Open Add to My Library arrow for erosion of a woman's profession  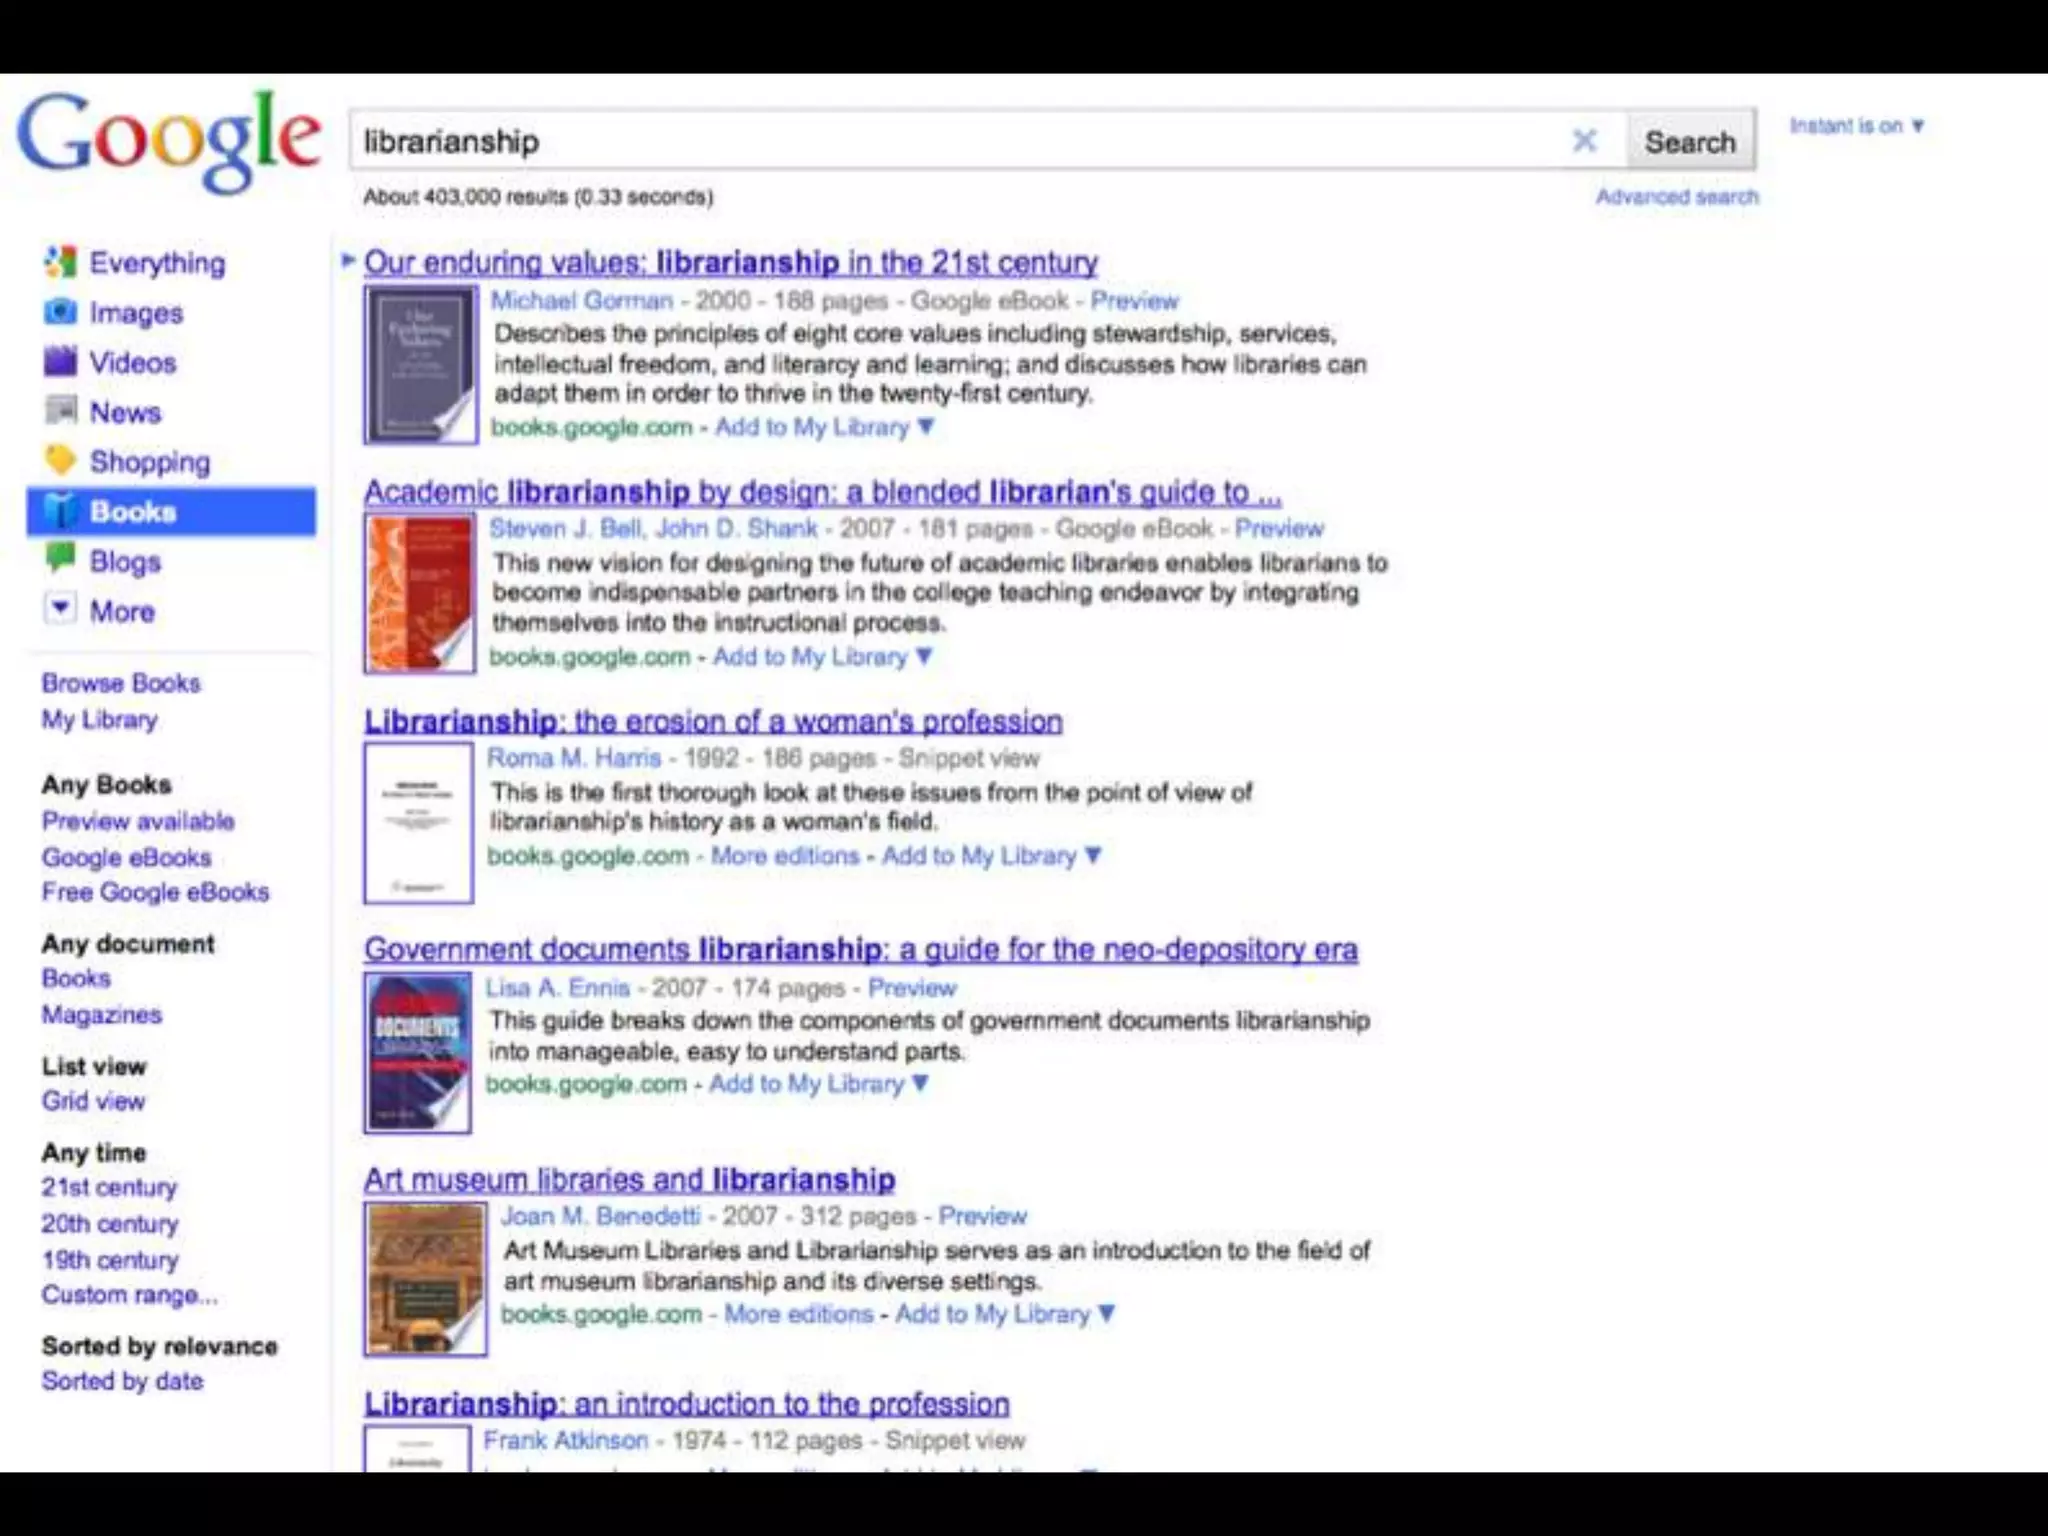(x=1093, y=856)
